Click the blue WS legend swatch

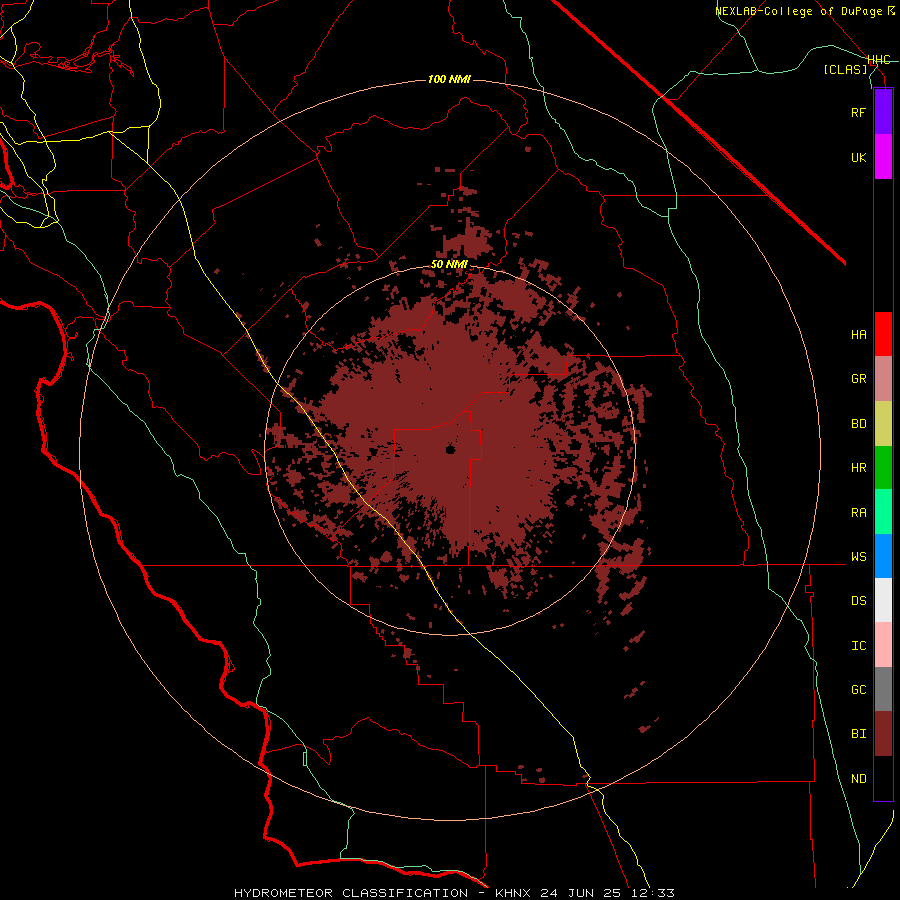[883, 556]
